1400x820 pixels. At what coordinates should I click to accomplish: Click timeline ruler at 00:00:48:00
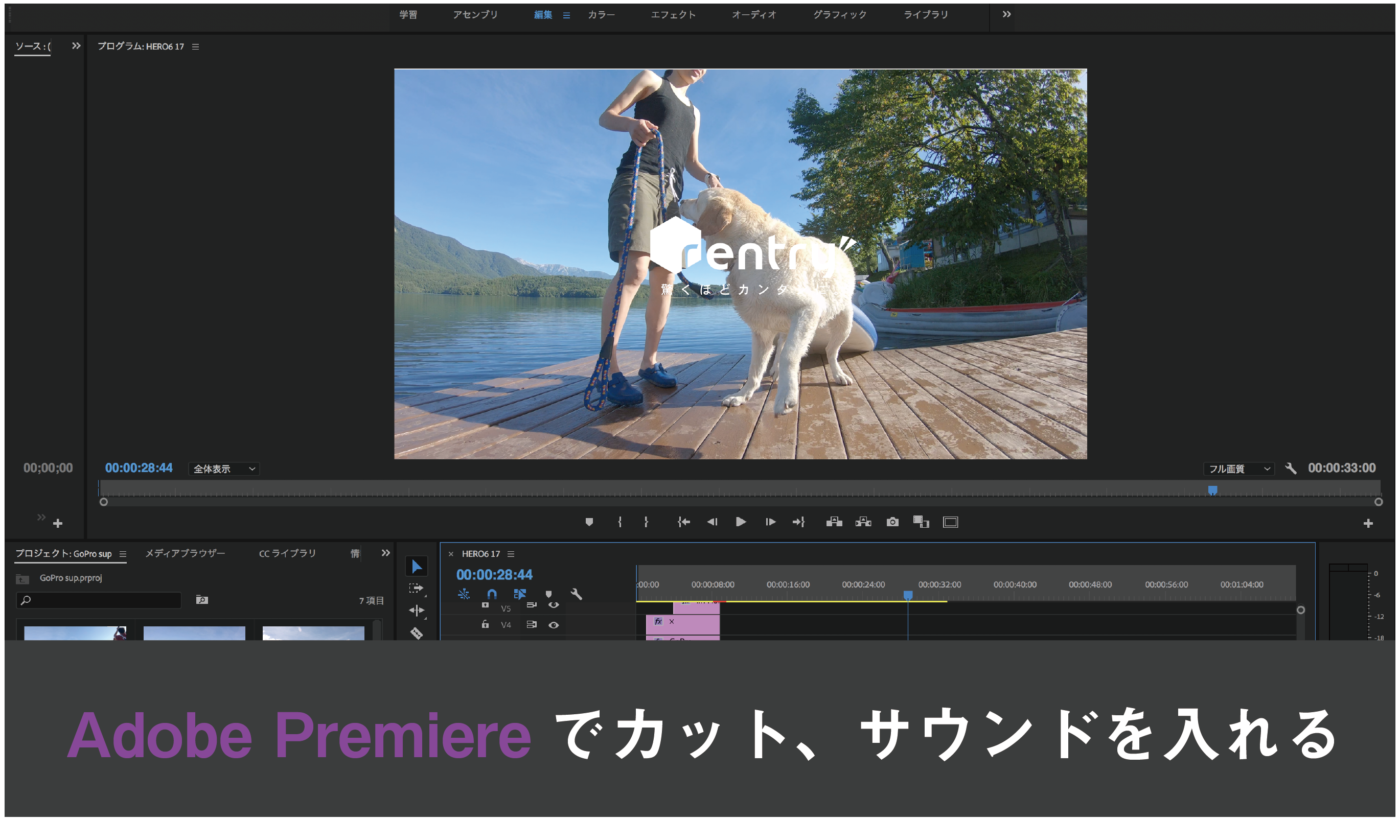(1089, 584)
